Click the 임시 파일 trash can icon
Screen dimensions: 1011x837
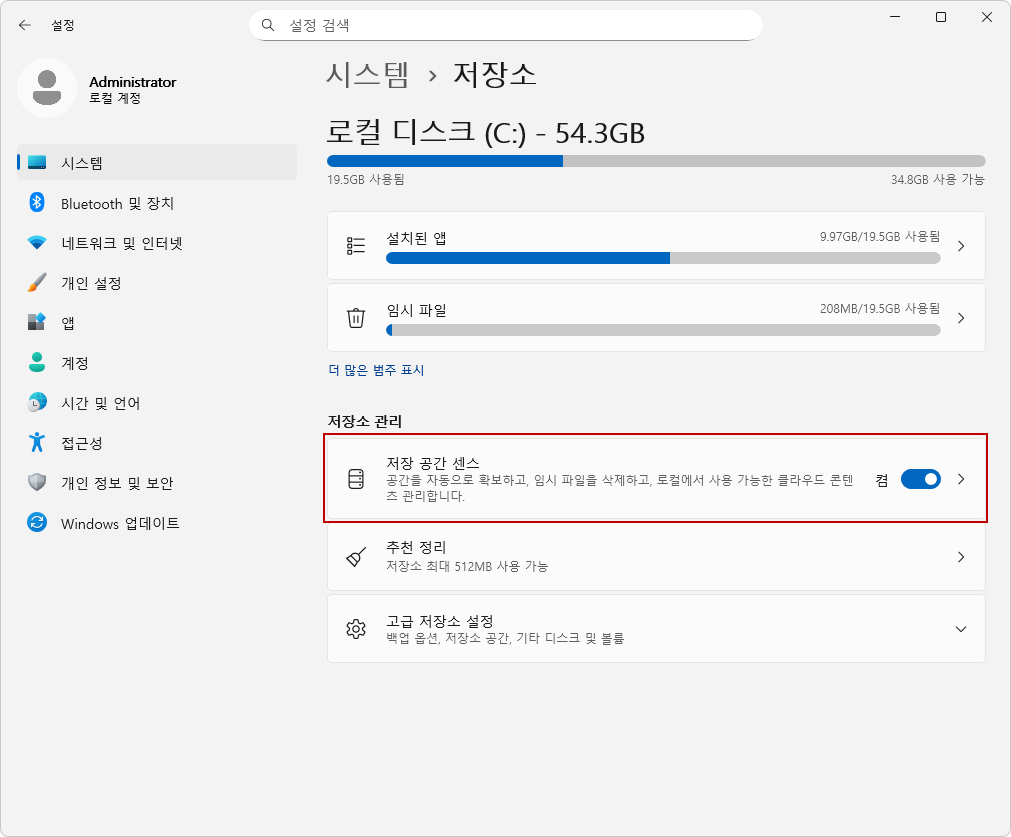[x=356, y=318]
